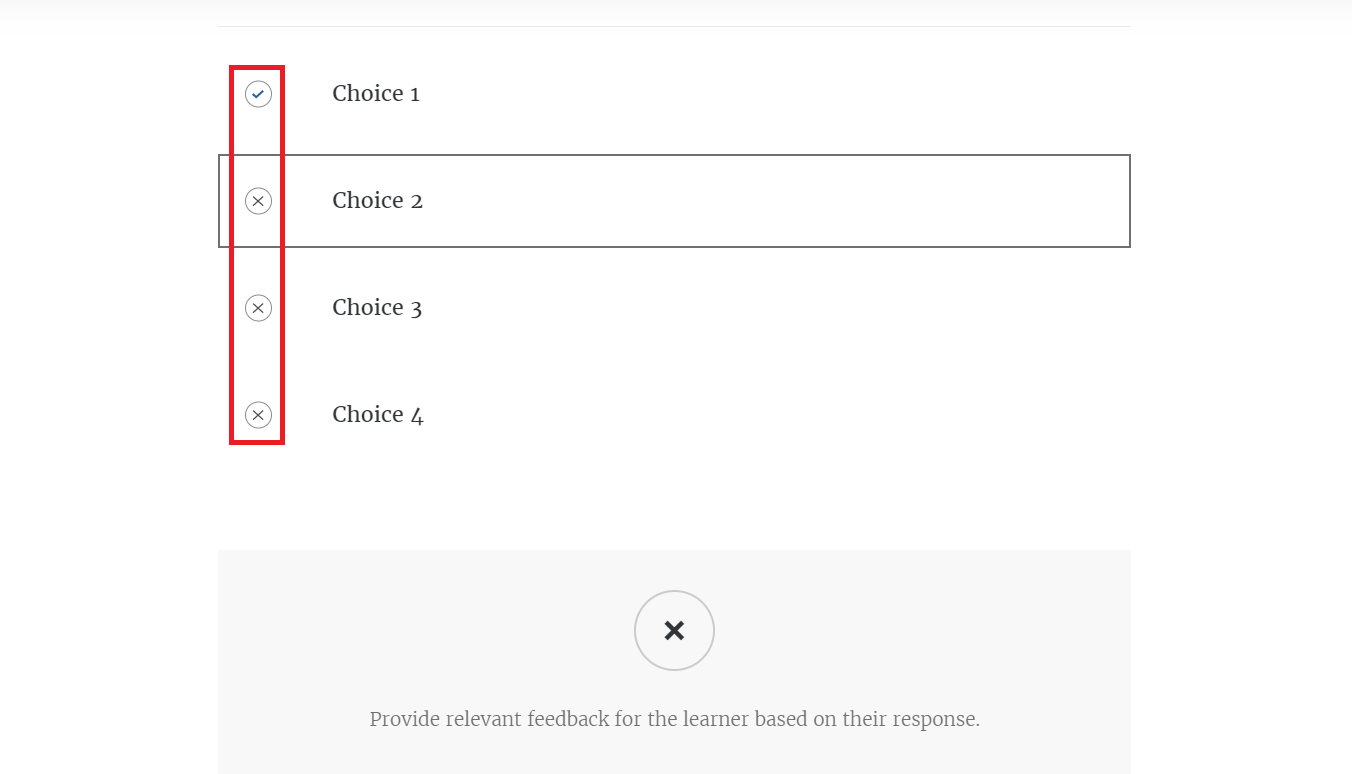Edit the learner feedback placeholder text
Image resolution: width=1352 pixels, height=774 pixels.
tap(674, 719)
